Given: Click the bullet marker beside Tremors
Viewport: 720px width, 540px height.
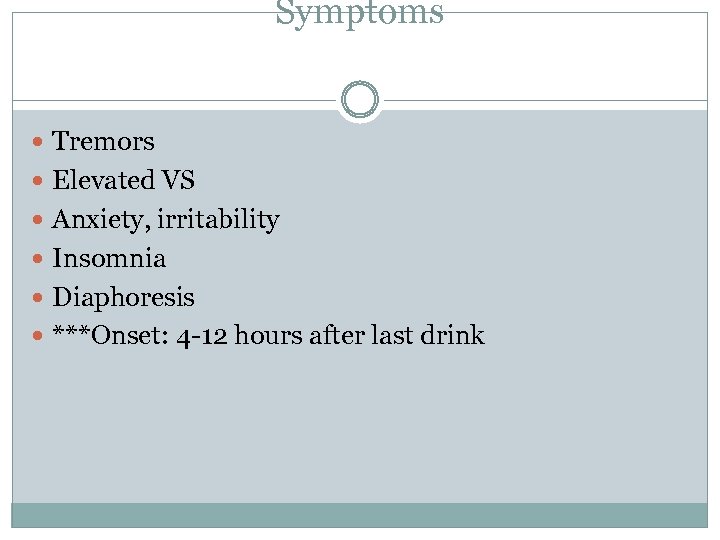Looking at the screenshot, I should (37, 143).
